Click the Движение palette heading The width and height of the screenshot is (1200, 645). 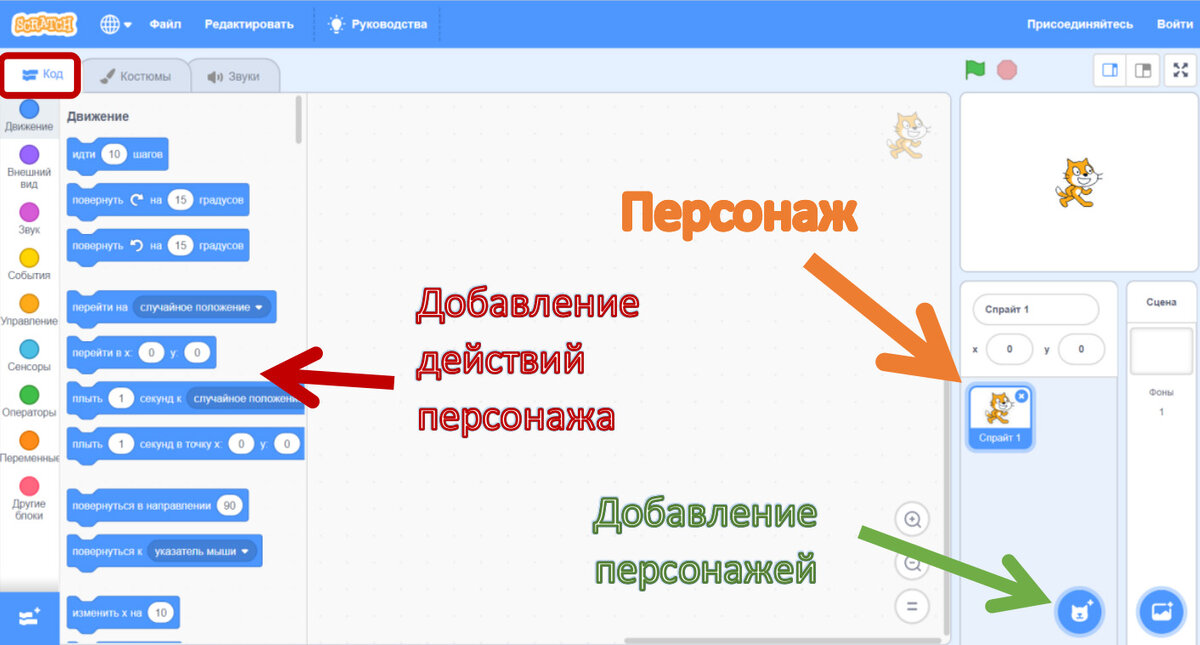[97, 117]
